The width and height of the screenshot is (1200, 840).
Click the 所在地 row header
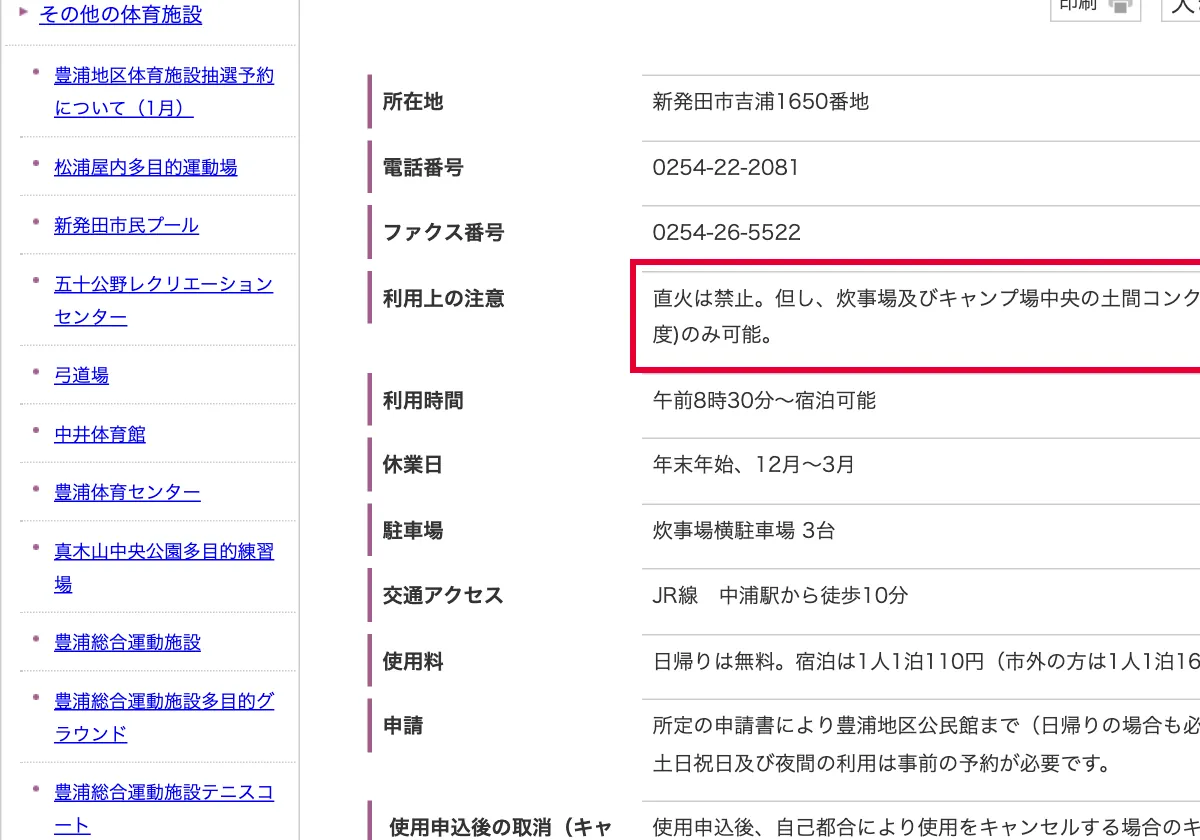[x=413, y=101]
